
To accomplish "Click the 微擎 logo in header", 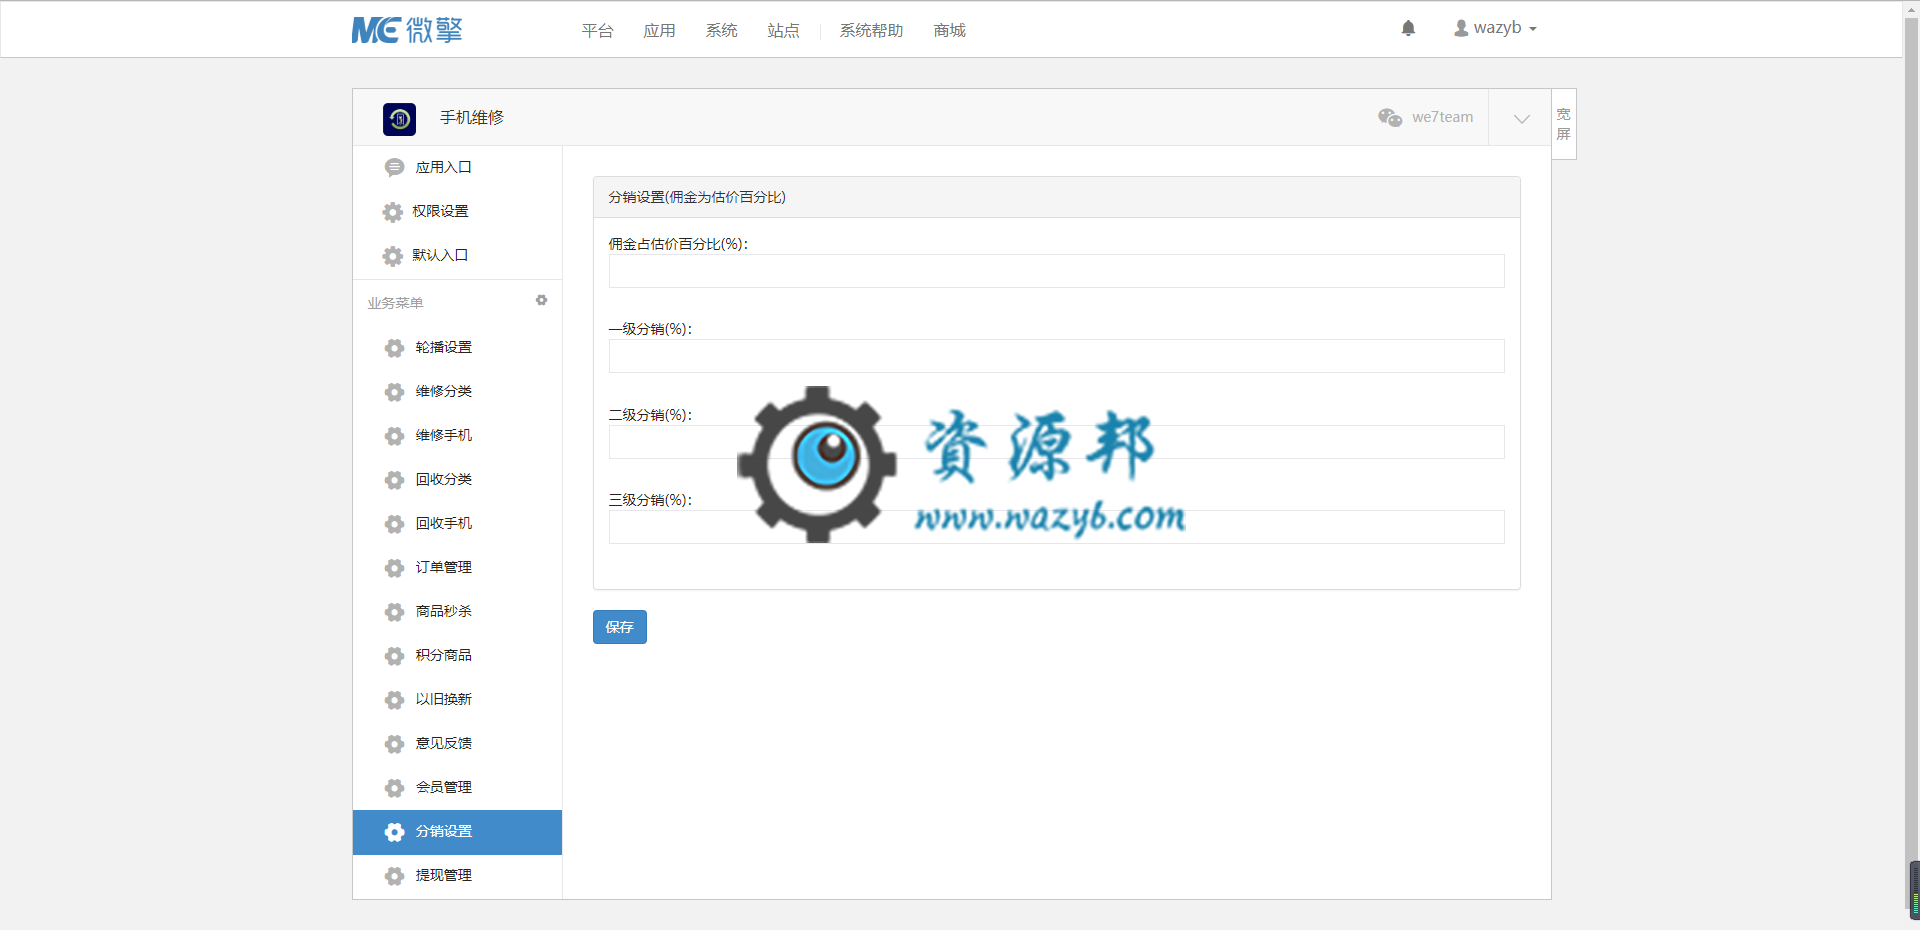I will [407, 30].
